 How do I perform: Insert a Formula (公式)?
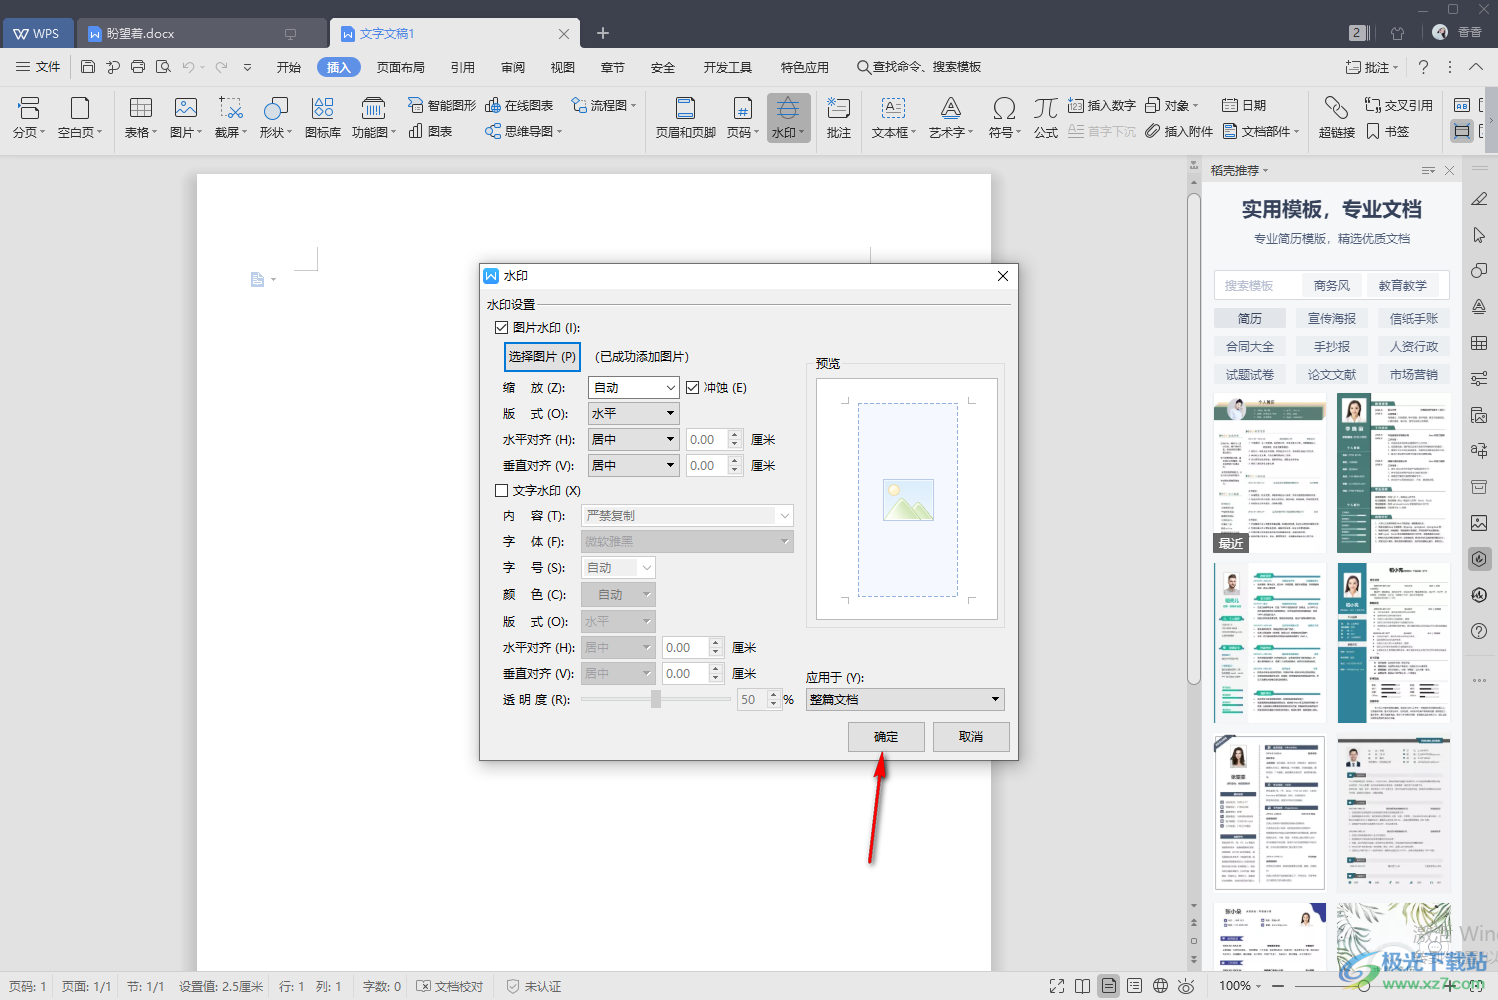click(1046, 117)
